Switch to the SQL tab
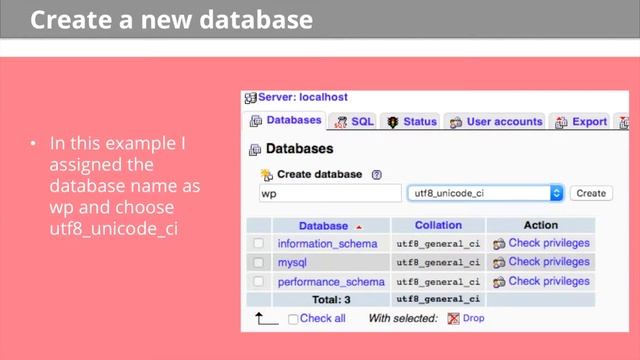640x360 pixels. [353, 121]
